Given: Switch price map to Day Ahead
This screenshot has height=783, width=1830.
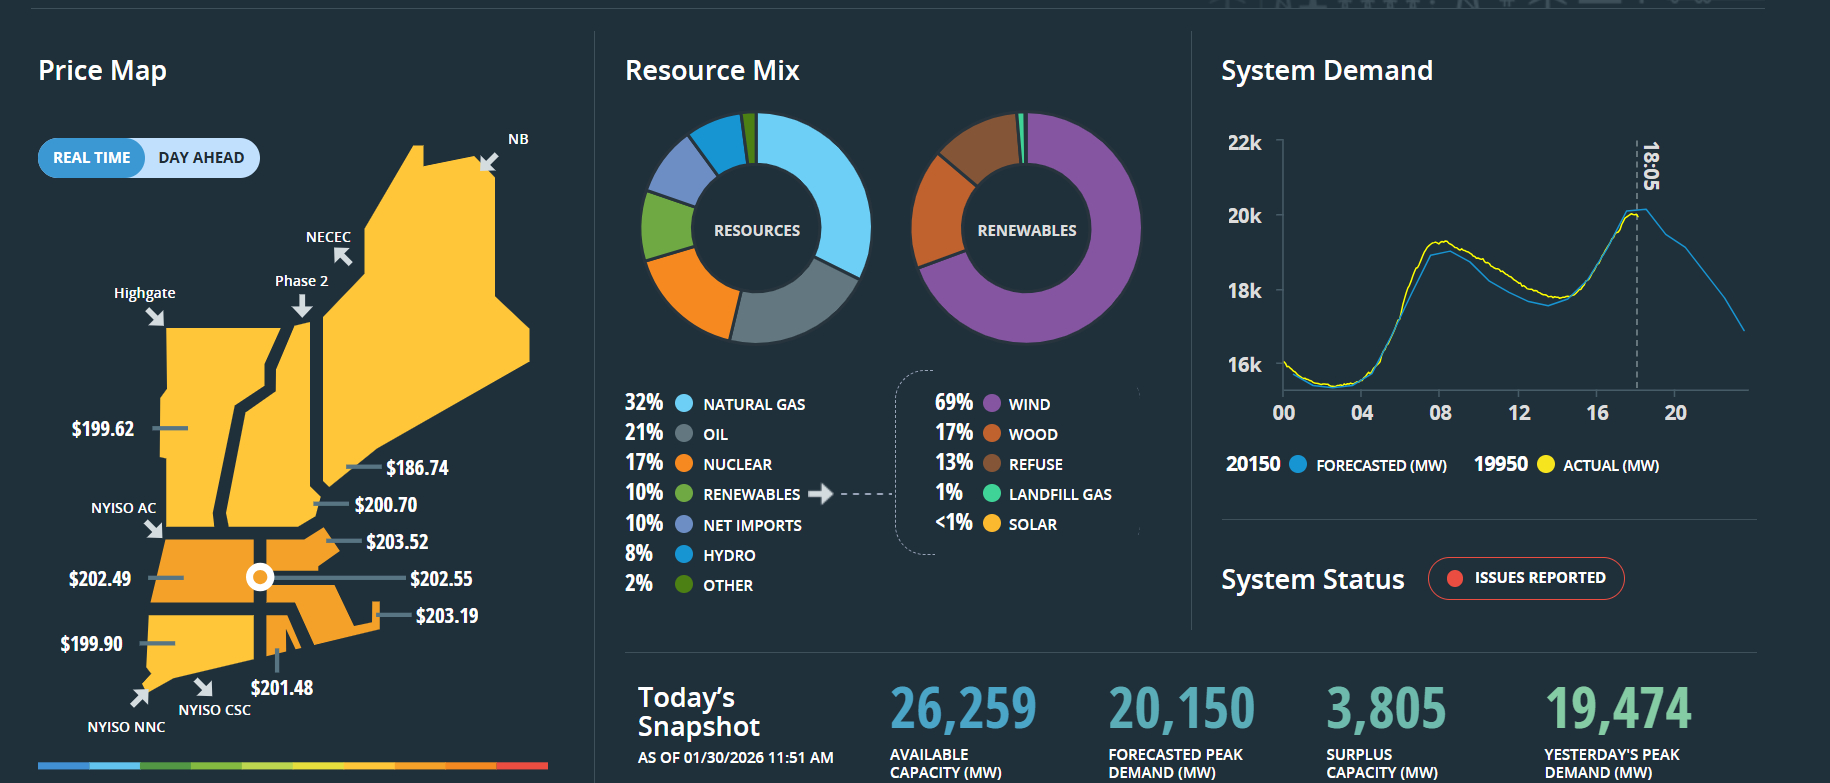Looking at the screenshot, I should (201, 158).
